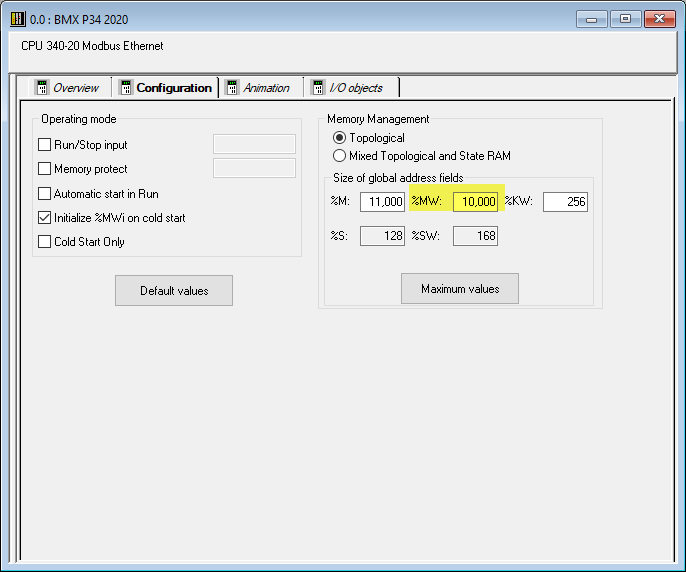The width and height of the screenshot is (686, 572).
Task: Click the Default values button
Action: [174, 291]
